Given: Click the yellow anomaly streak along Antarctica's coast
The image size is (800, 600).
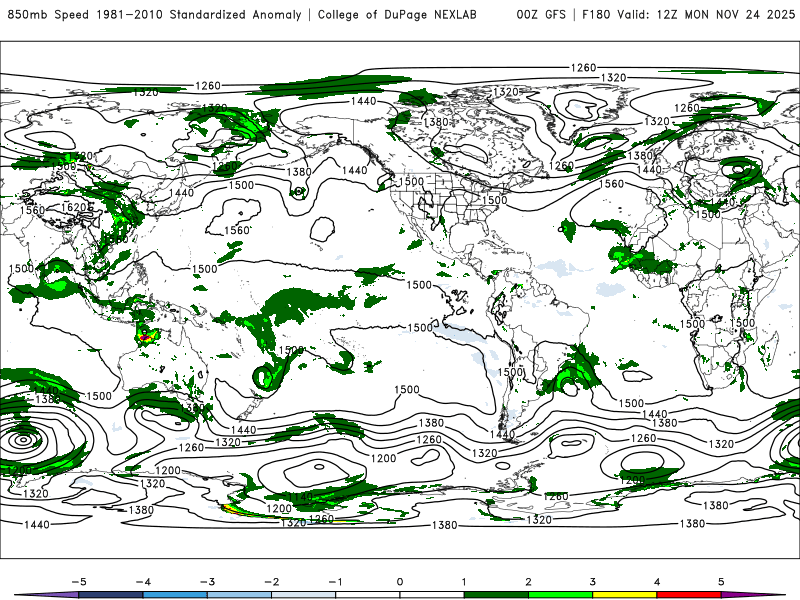Looking at the screenshot, I should 235,510.
